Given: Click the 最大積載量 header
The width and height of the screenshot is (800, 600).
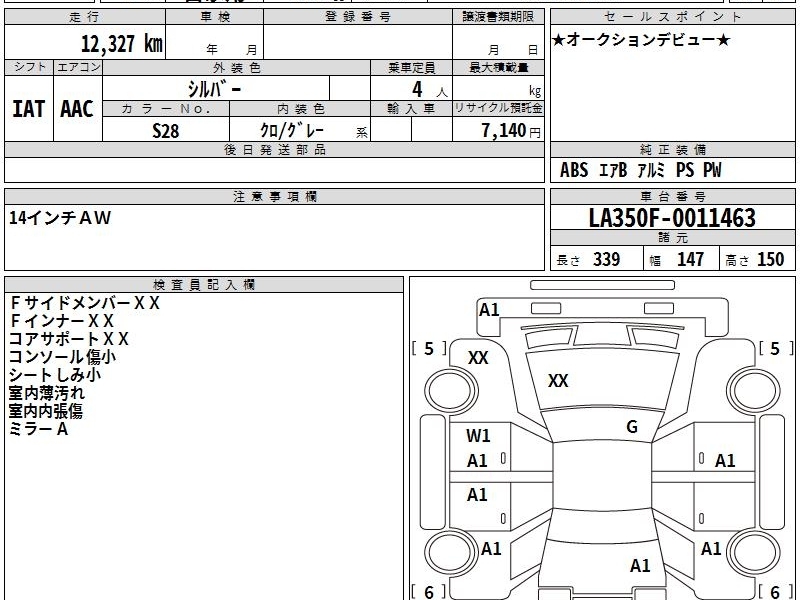Looking at the screenshot, I should [x=498, y=68].
